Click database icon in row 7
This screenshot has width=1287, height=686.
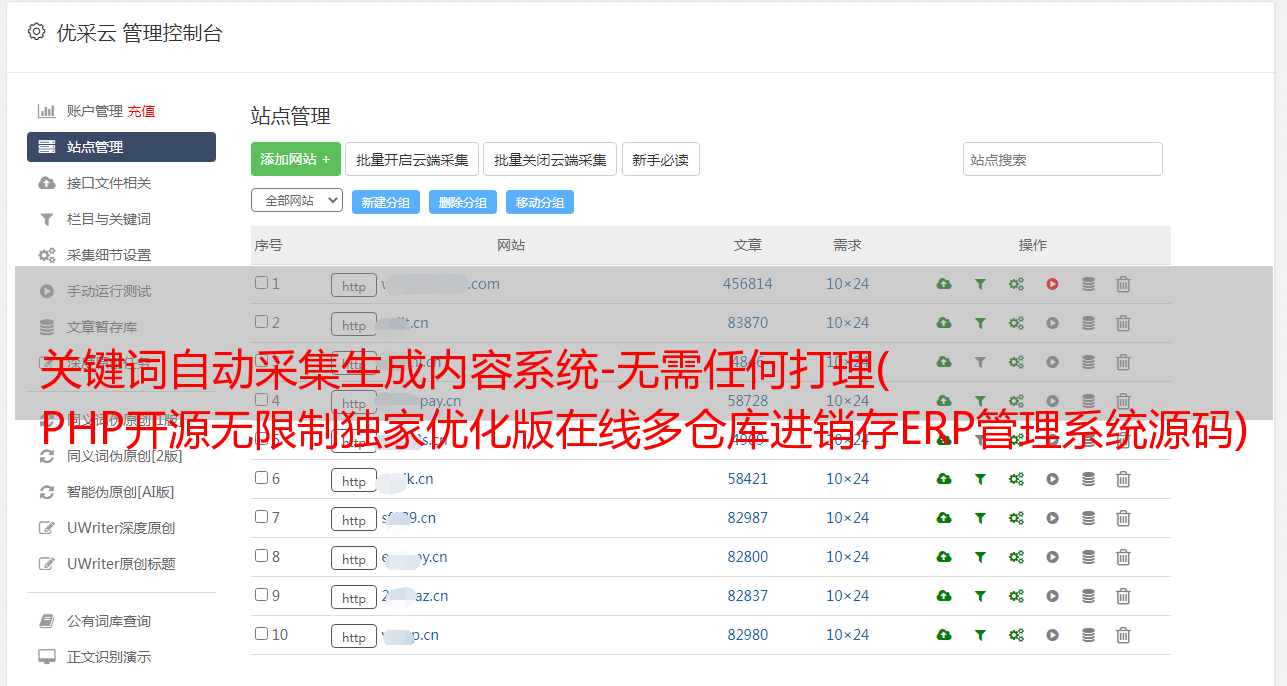(x=1088, y=518)
